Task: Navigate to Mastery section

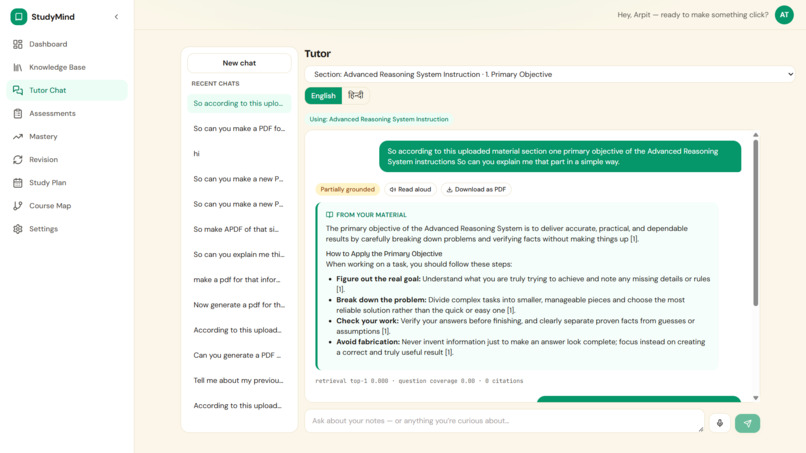Action: pyautogui.click(x=67, y=136)
